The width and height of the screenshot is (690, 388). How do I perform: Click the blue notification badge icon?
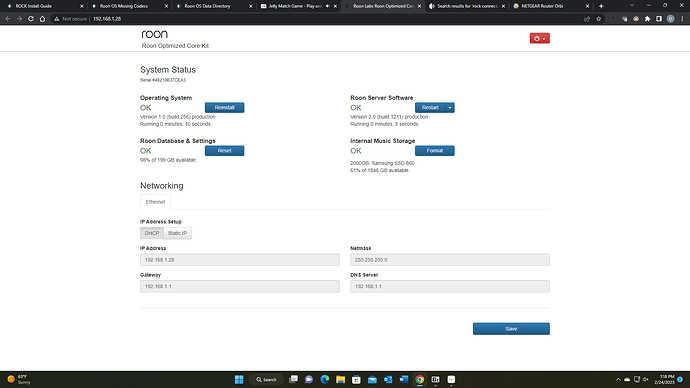pyautogui.click(x=680, y=380)
